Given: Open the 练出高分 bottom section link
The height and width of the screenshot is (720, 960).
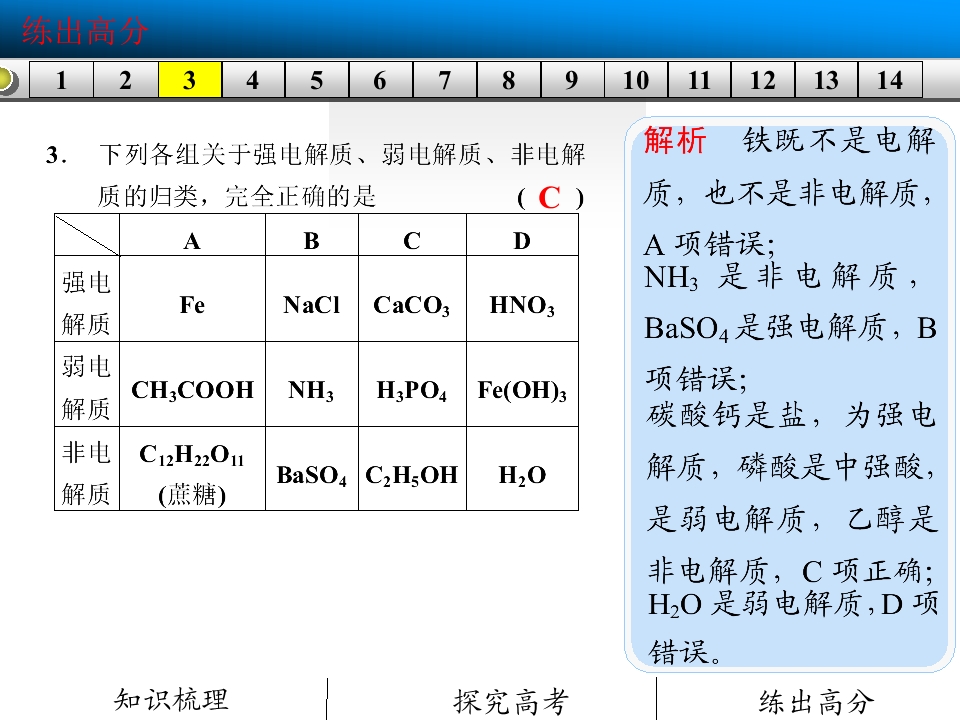Looking at the screenshot, I should point(816,702).
